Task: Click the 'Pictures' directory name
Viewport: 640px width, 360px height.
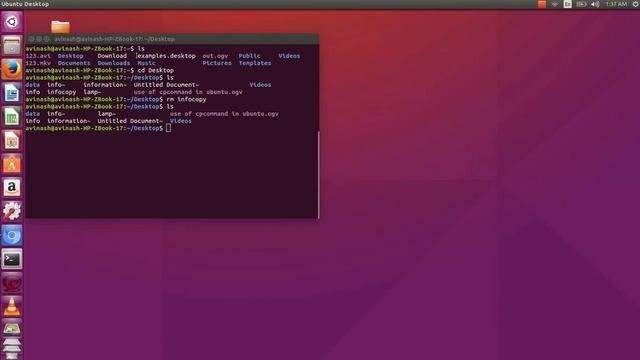Action: point(217,63)
